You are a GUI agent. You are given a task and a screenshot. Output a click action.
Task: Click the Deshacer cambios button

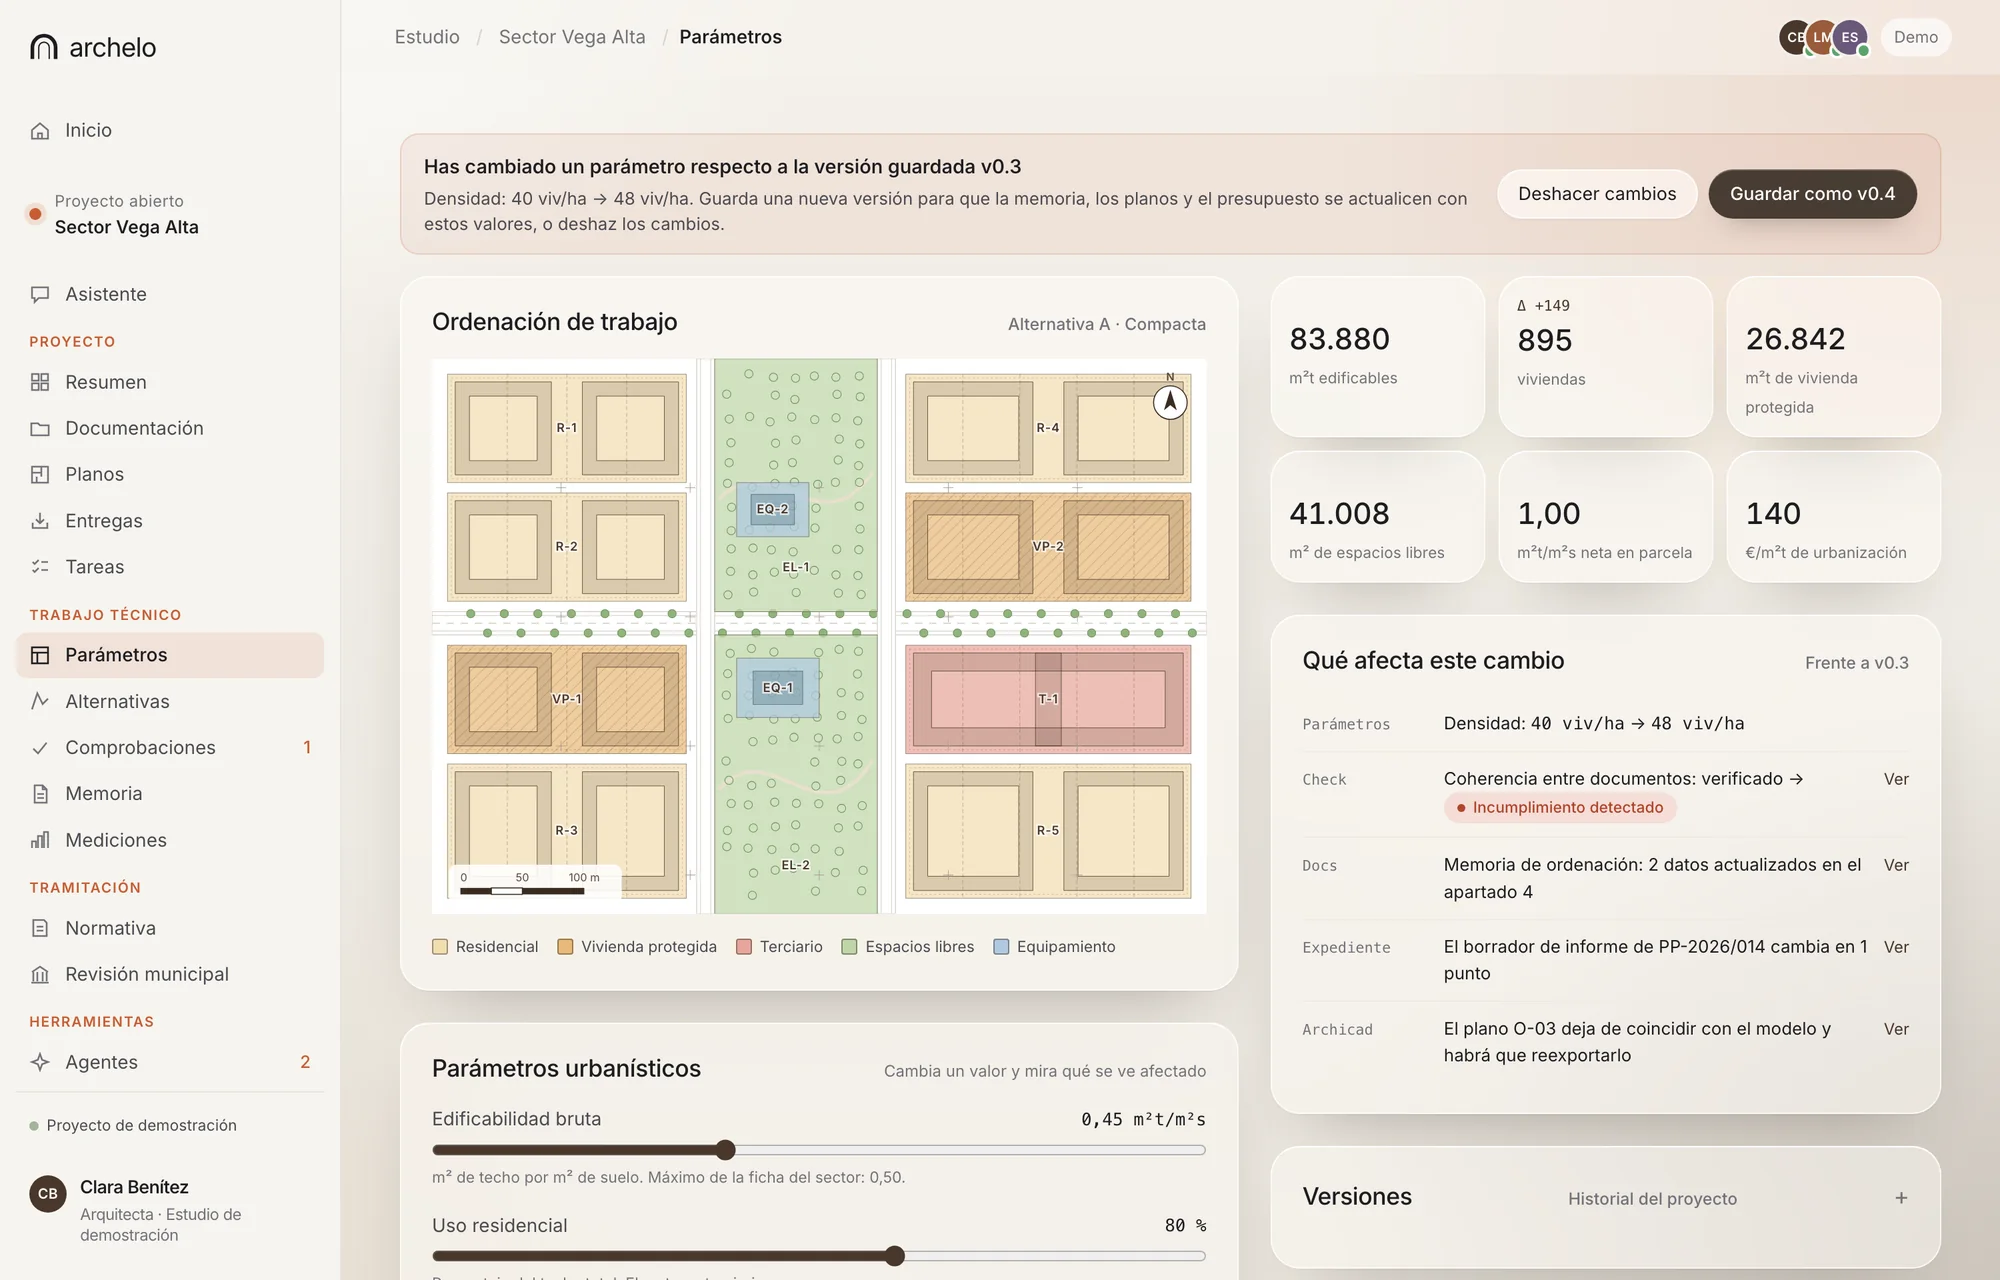click(1597, 194)
